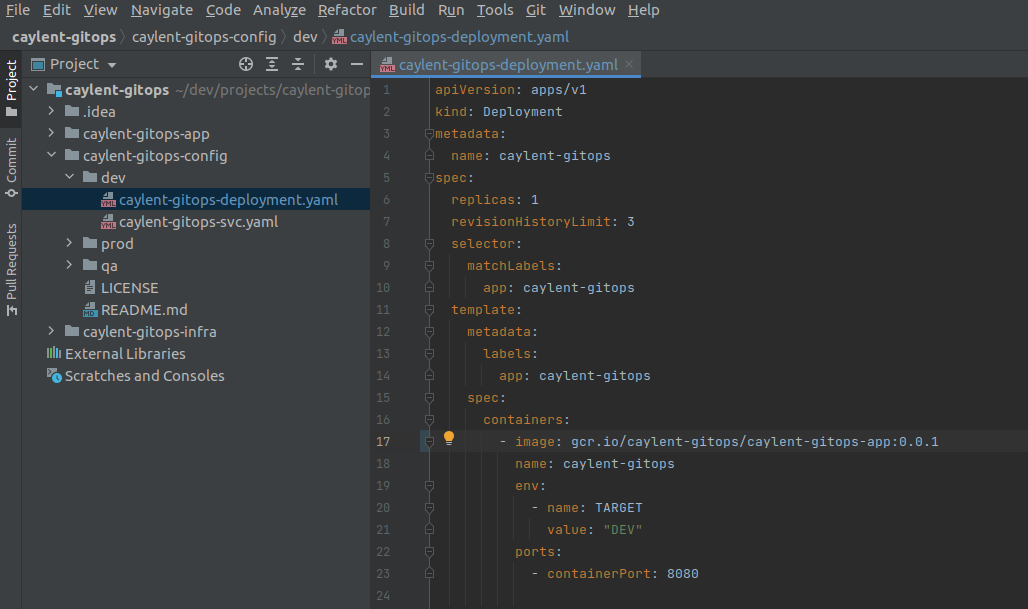Select the LICENSE file
Screen dimensions: 1028x609
click(129, 288)
